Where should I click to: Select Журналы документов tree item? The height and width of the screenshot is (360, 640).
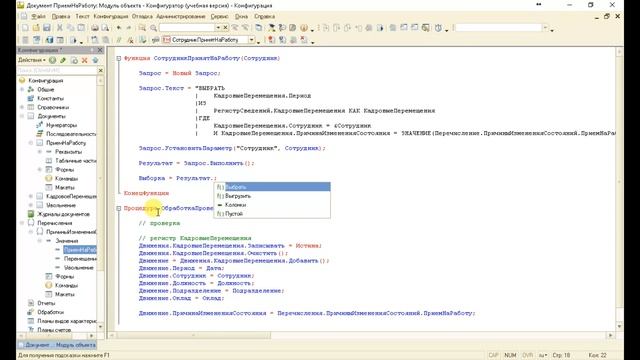(x=63, y=214)
